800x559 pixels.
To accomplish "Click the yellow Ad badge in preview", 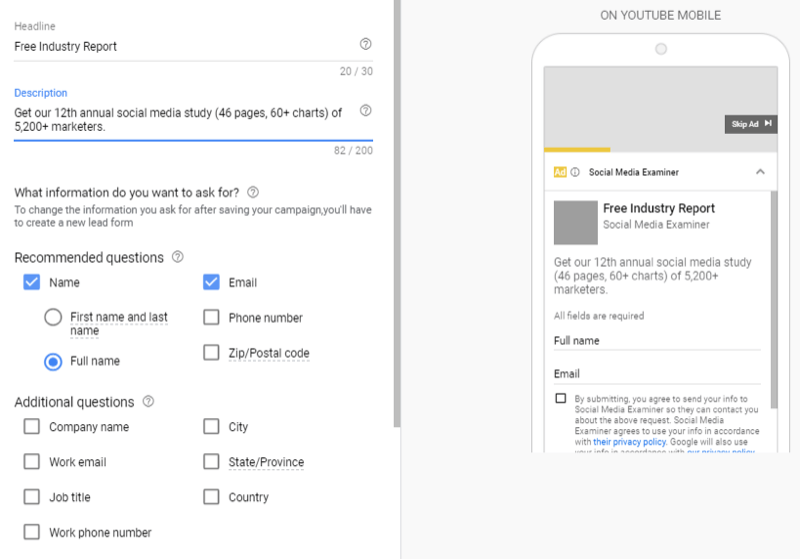I will [x=560, y=172].
